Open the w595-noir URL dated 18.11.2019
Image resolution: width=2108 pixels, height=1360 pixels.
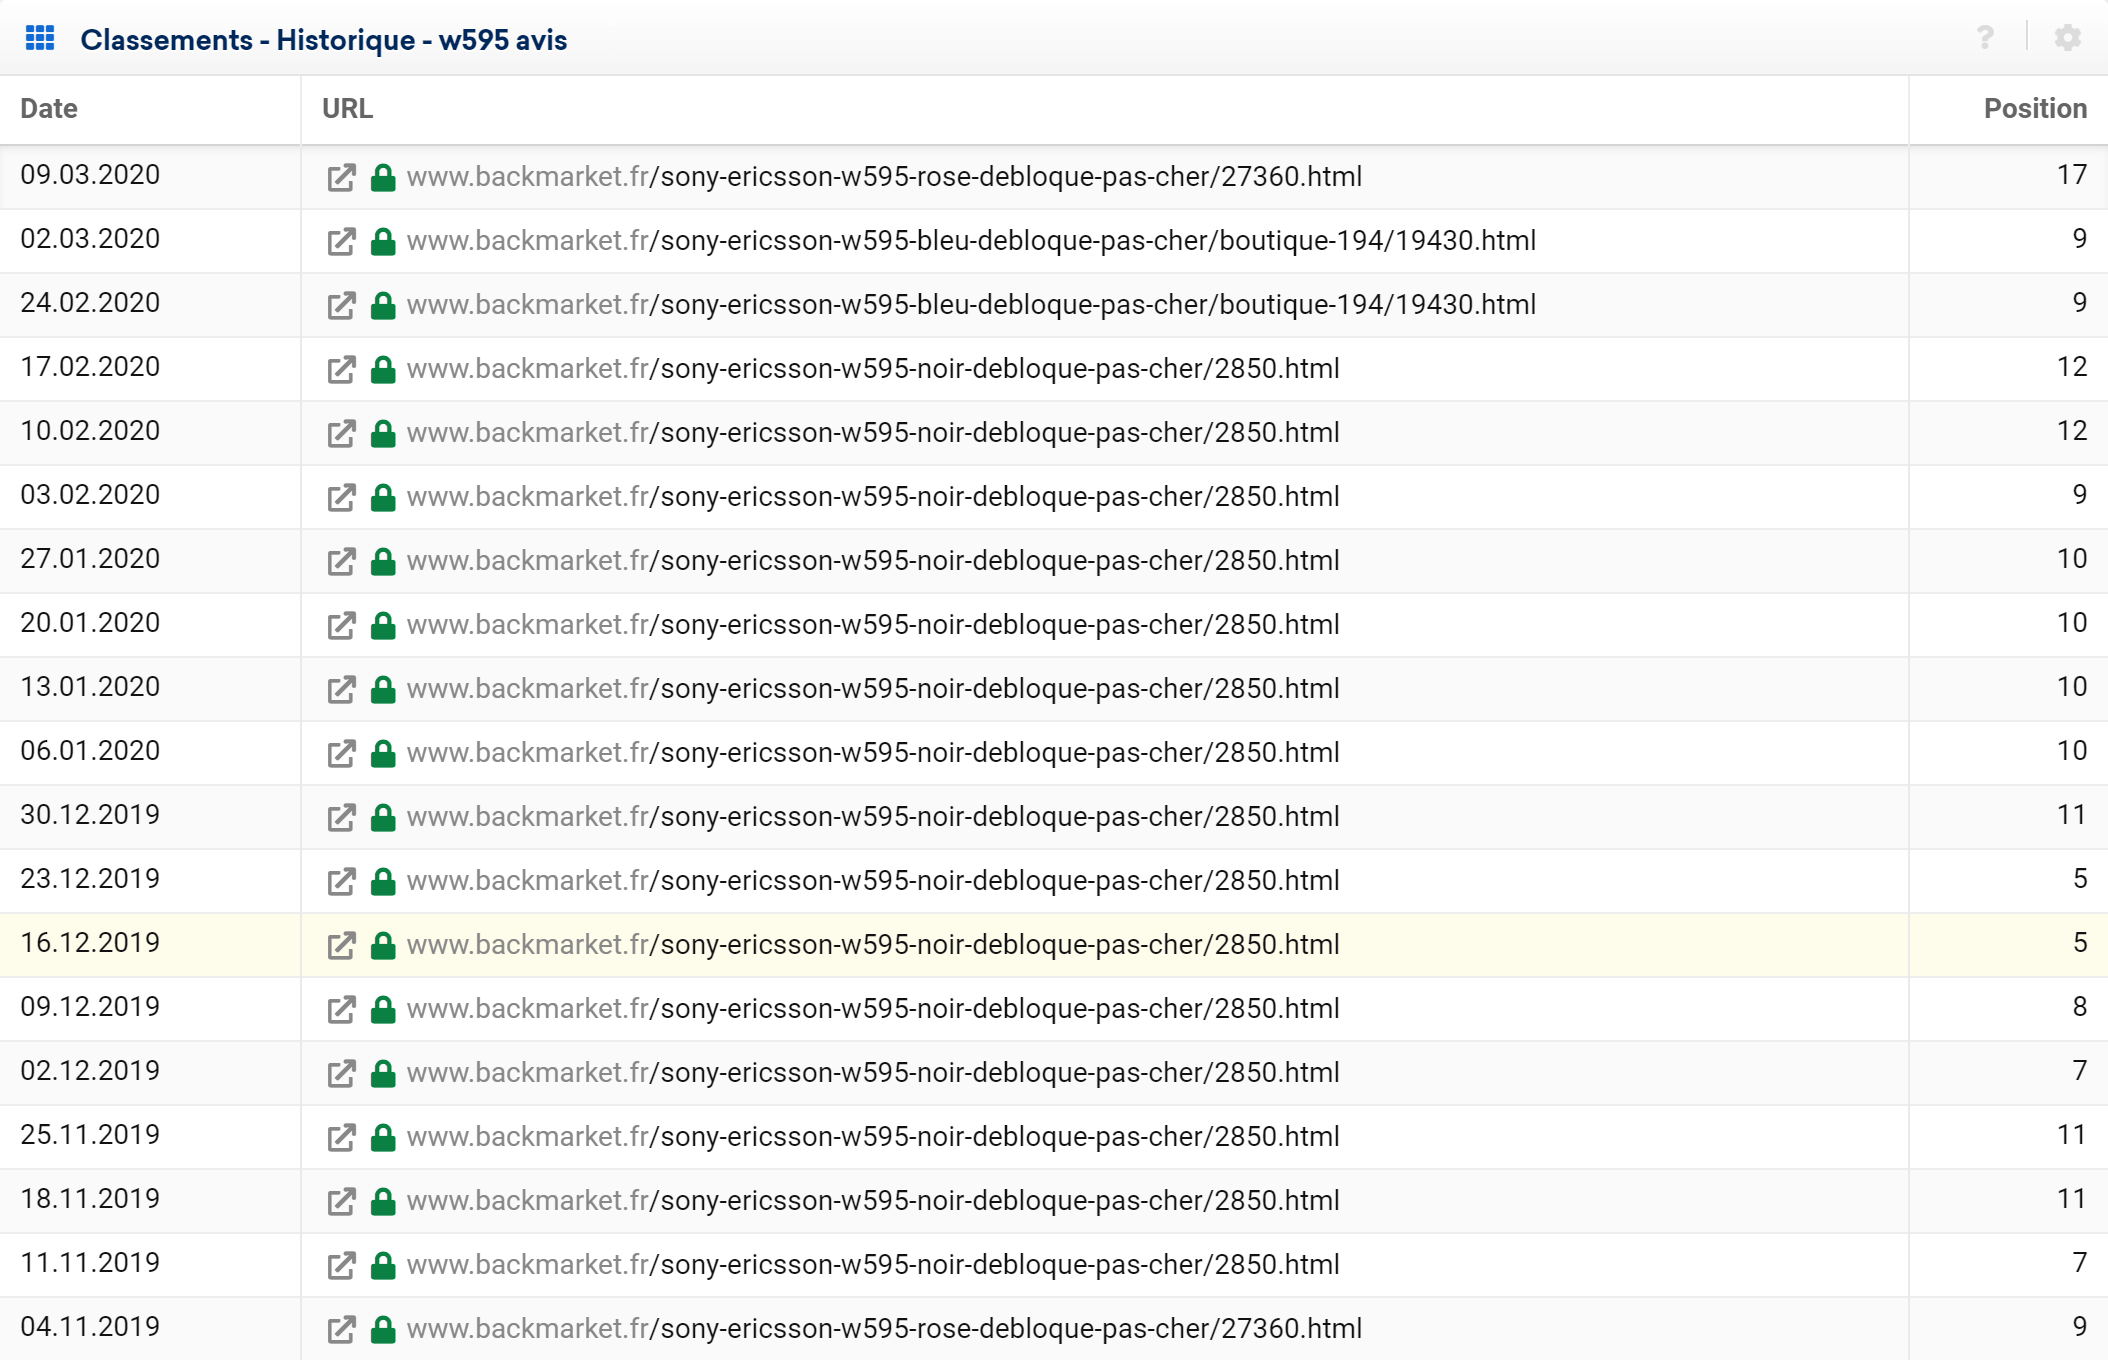tap(873, 1201)
